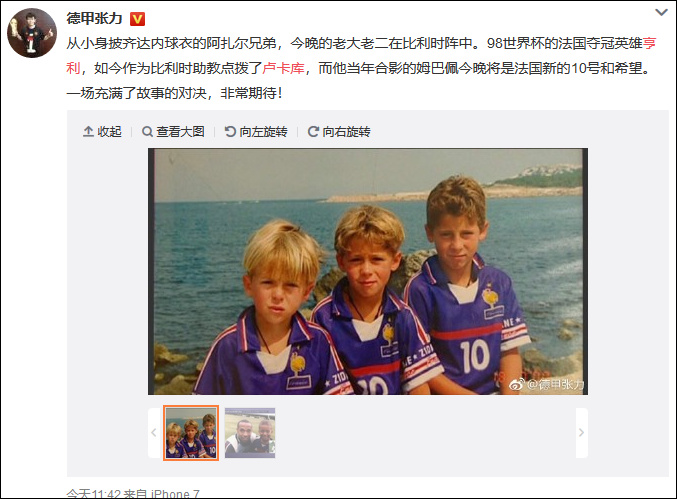Click the main photo of three boys
The height and width of the screenshot is (499, 677).
pyautogui.click(x=368, y=272)
